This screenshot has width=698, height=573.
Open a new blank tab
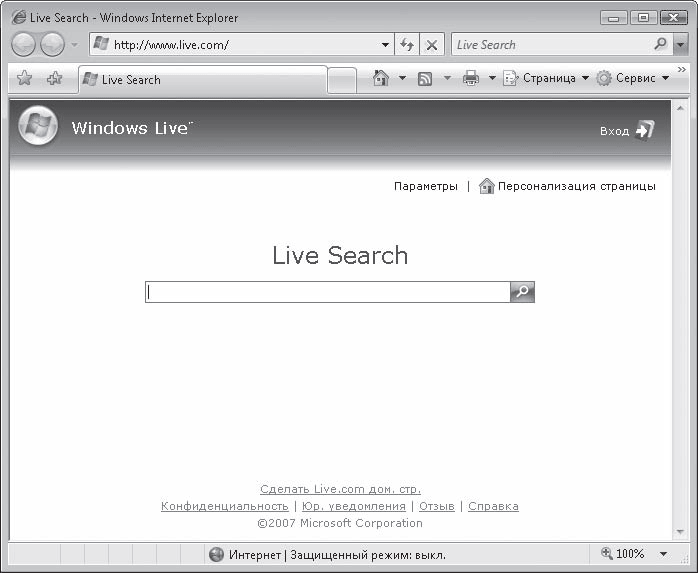[342, 80]
